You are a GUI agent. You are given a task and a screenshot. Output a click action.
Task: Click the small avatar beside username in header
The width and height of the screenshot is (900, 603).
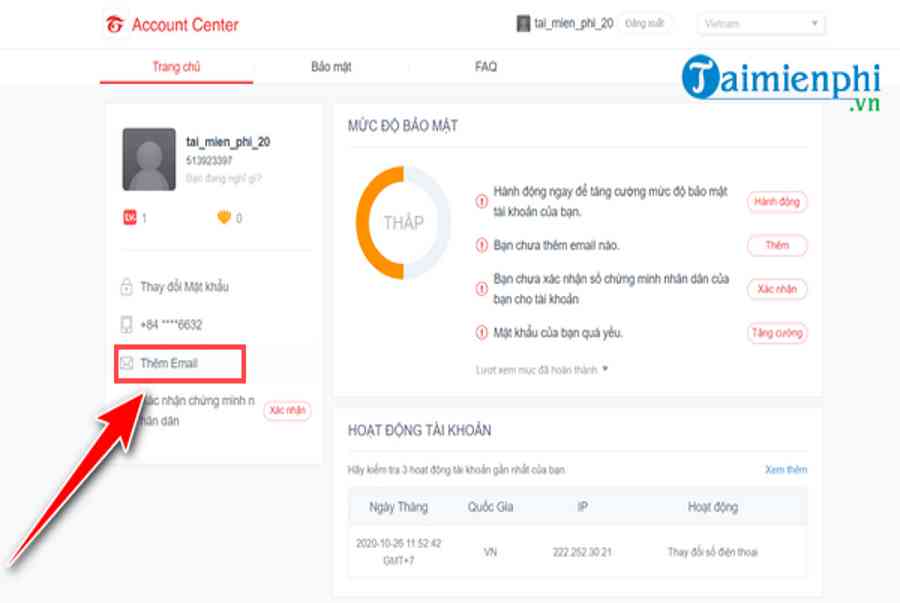(x=523, y=23)
